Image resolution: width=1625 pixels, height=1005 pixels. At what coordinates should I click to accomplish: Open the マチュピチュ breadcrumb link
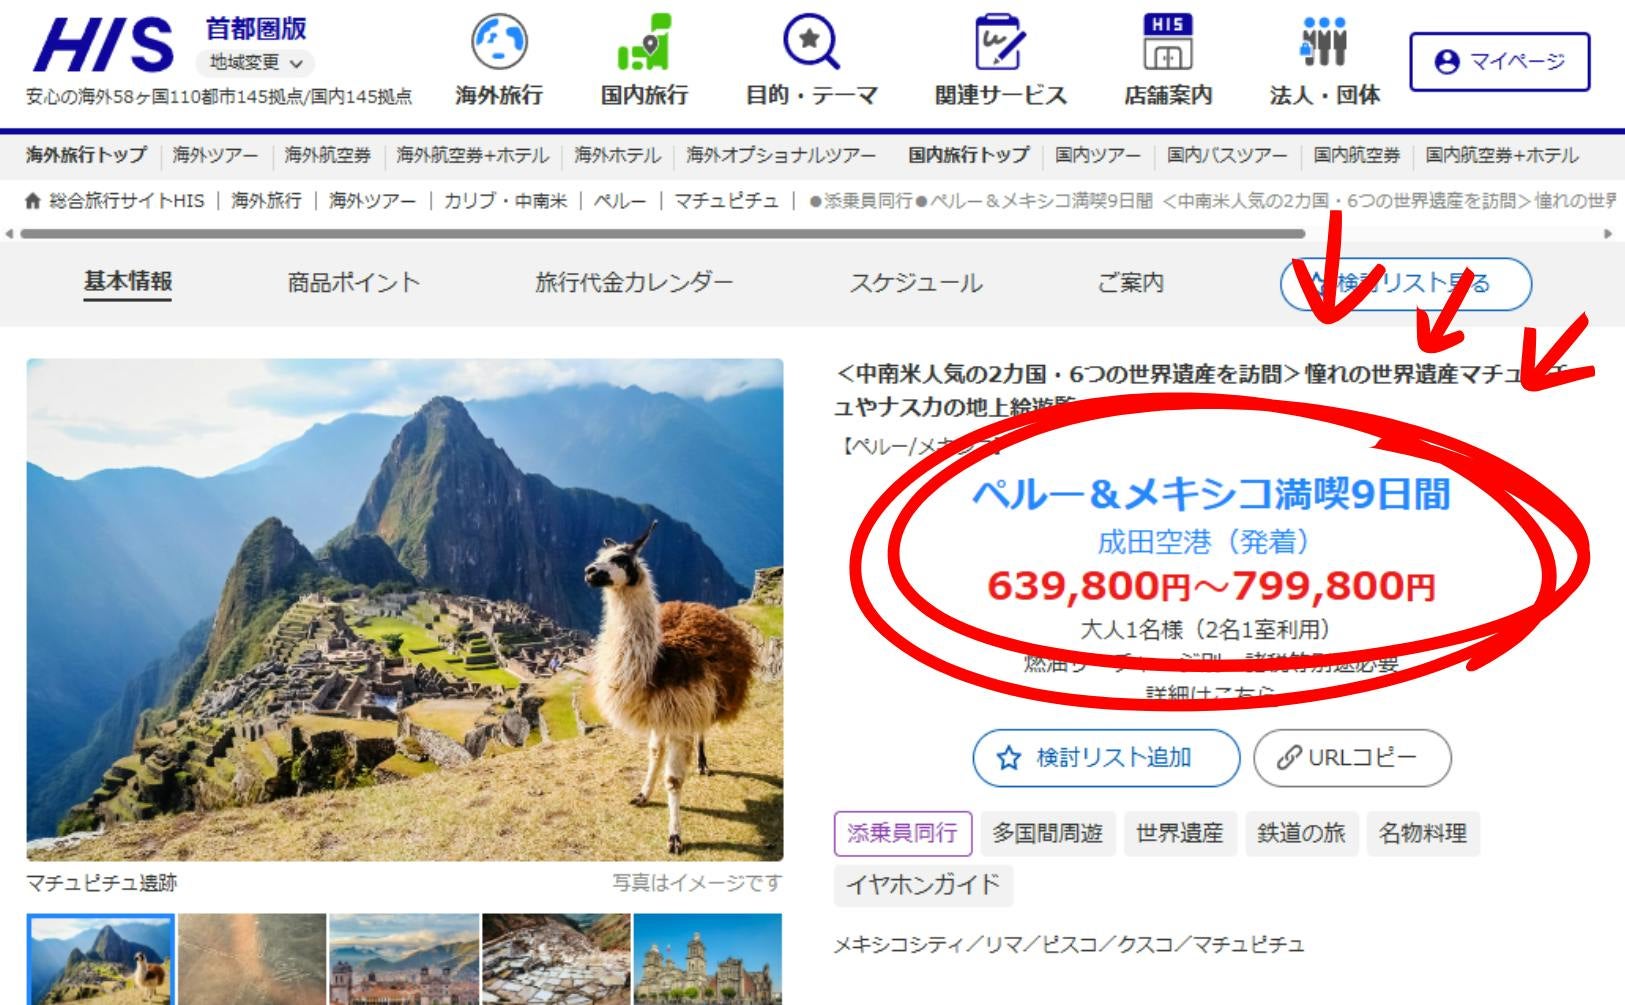click(x=726, y=201)
